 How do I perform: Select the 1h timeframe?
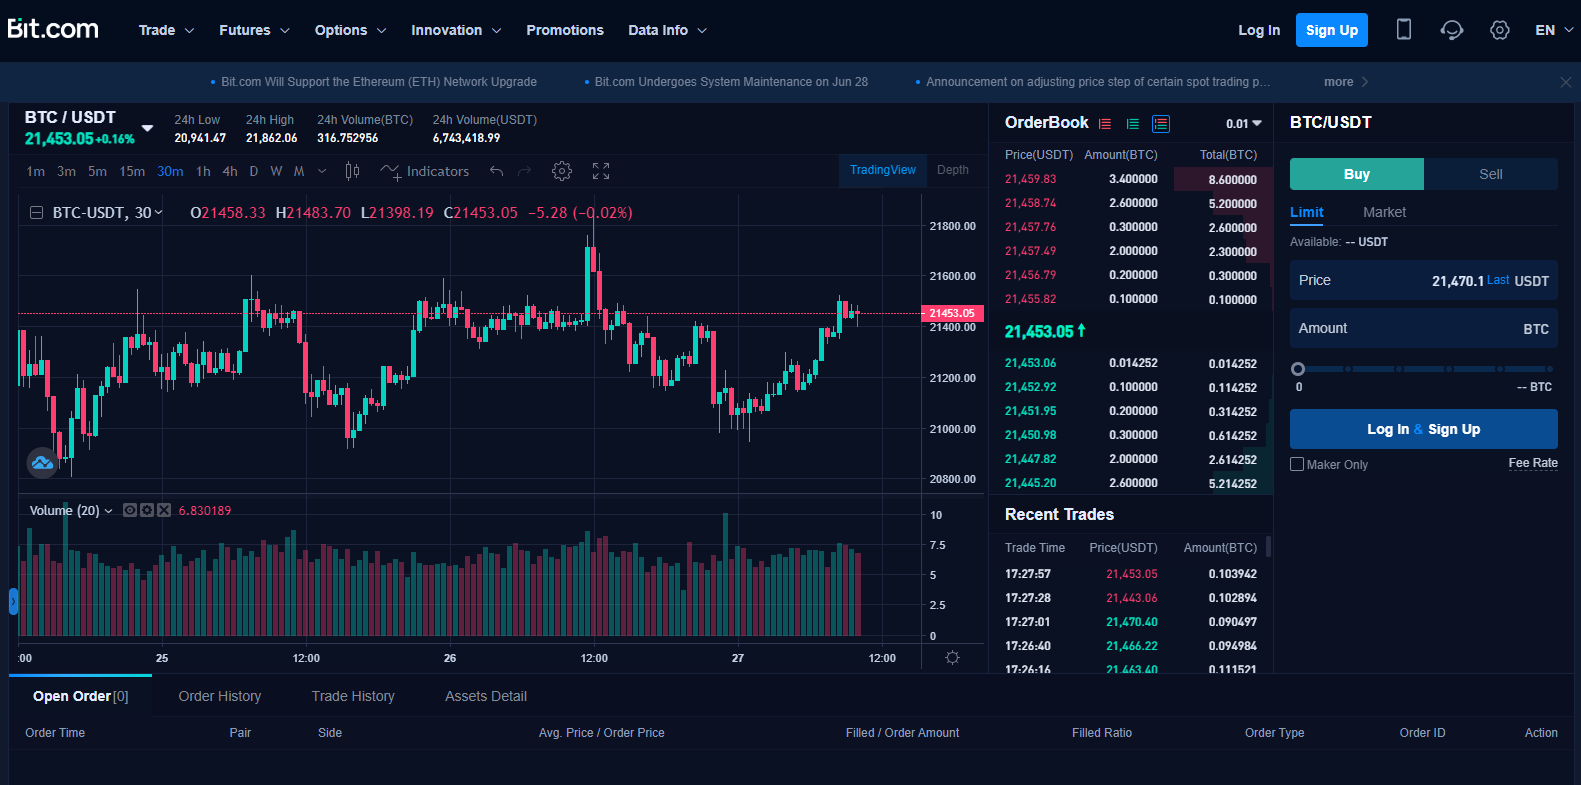[203, 171]
